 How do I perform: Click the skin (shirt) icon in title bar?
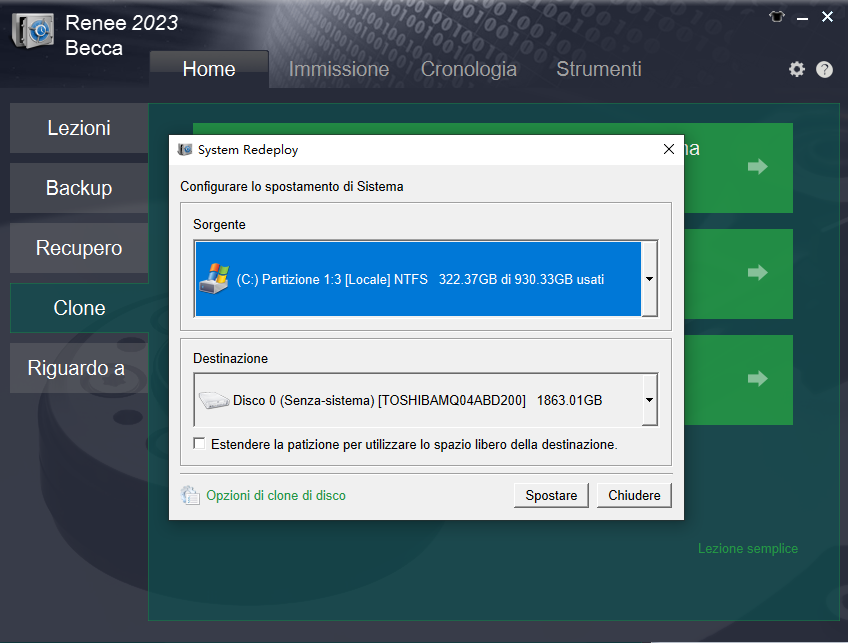tap(777, 17)
